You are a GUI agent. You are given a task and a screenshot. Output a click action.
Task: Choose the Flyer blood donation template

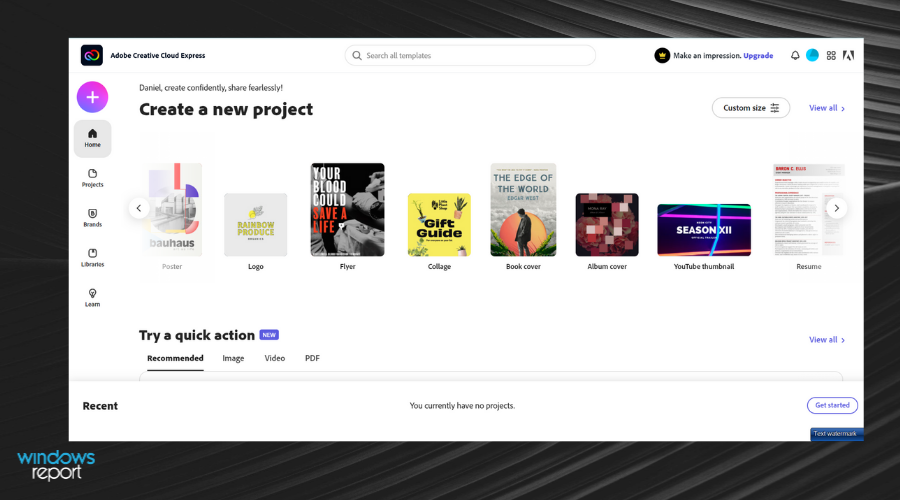point(347,210)
